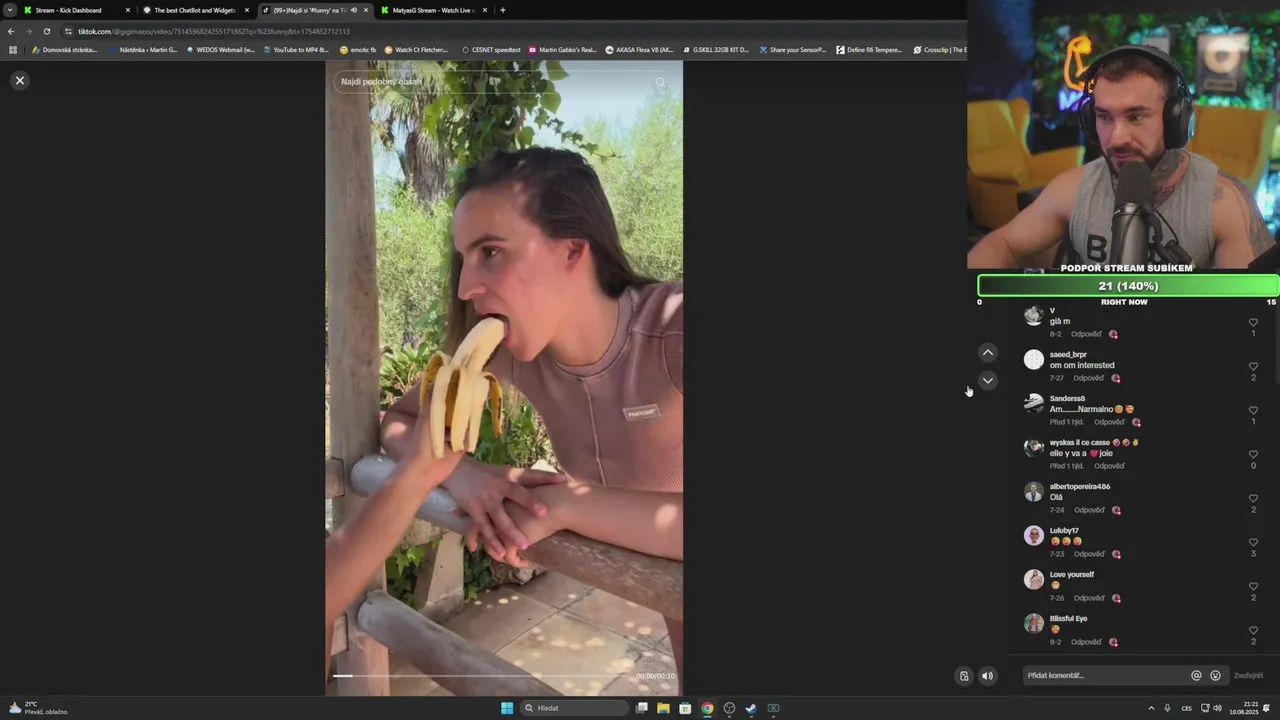Like the comment by wyskas il ce casse

click(x=1253, y=454)
